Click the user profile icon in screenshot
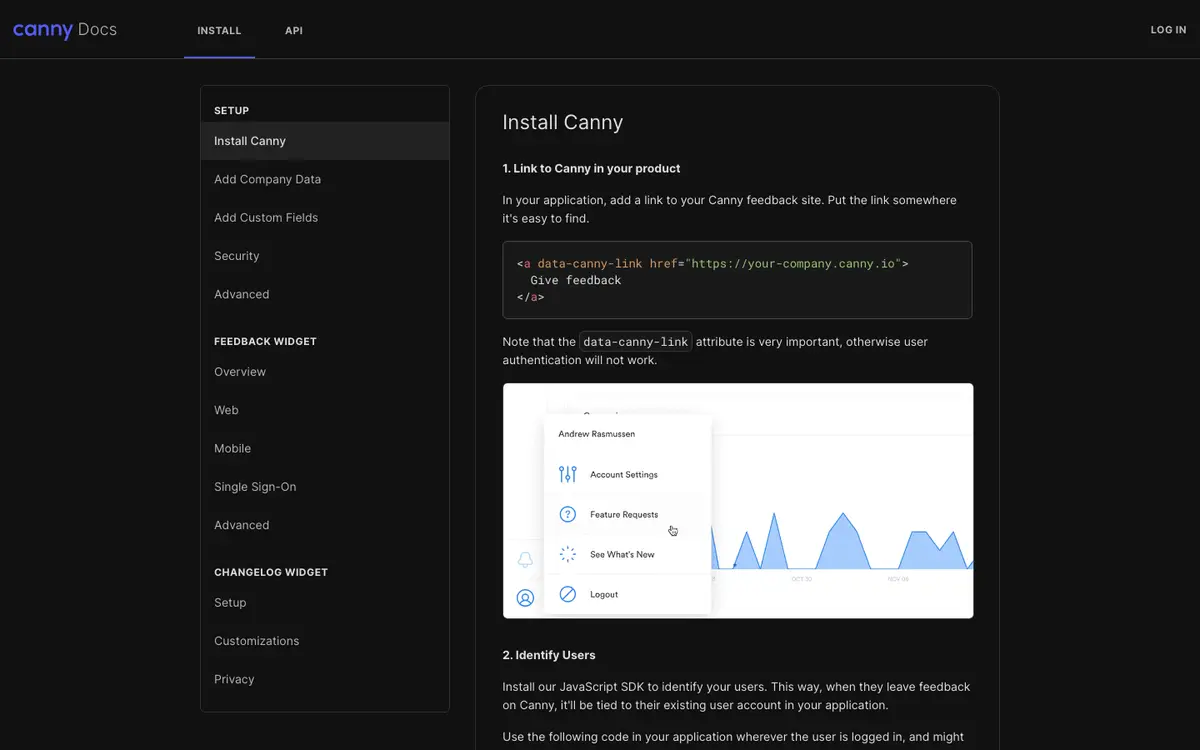 coord(525,598)
